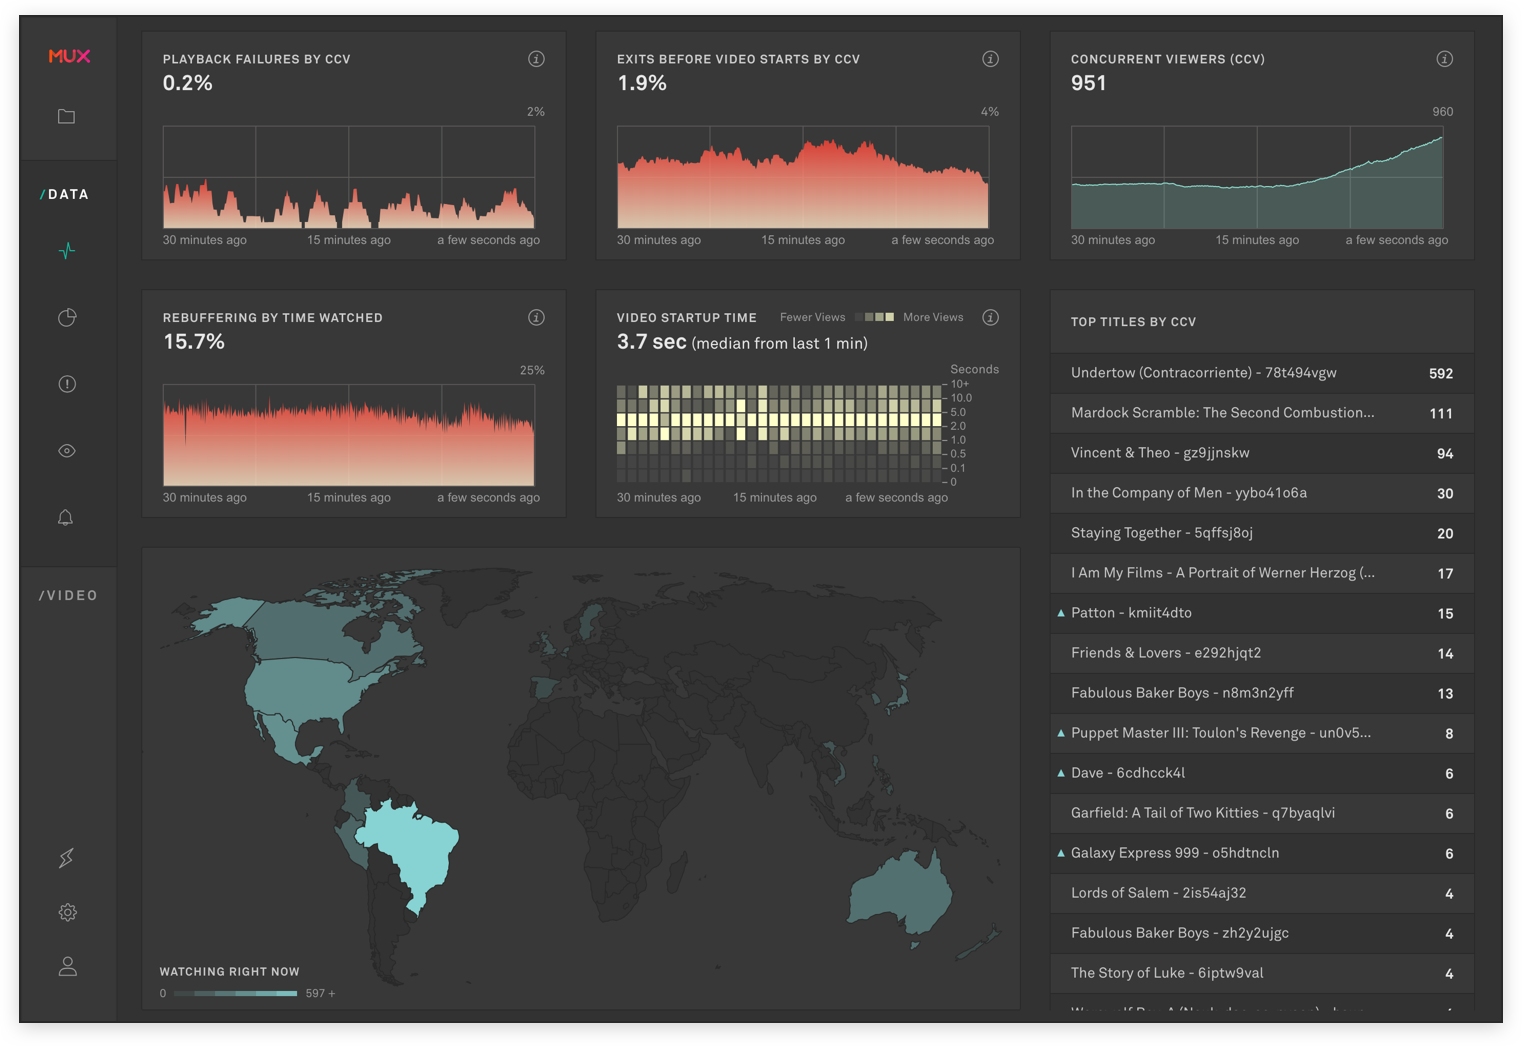
Task: Select the lightning bolt icon in sidebar
Action: coord(66,857)
